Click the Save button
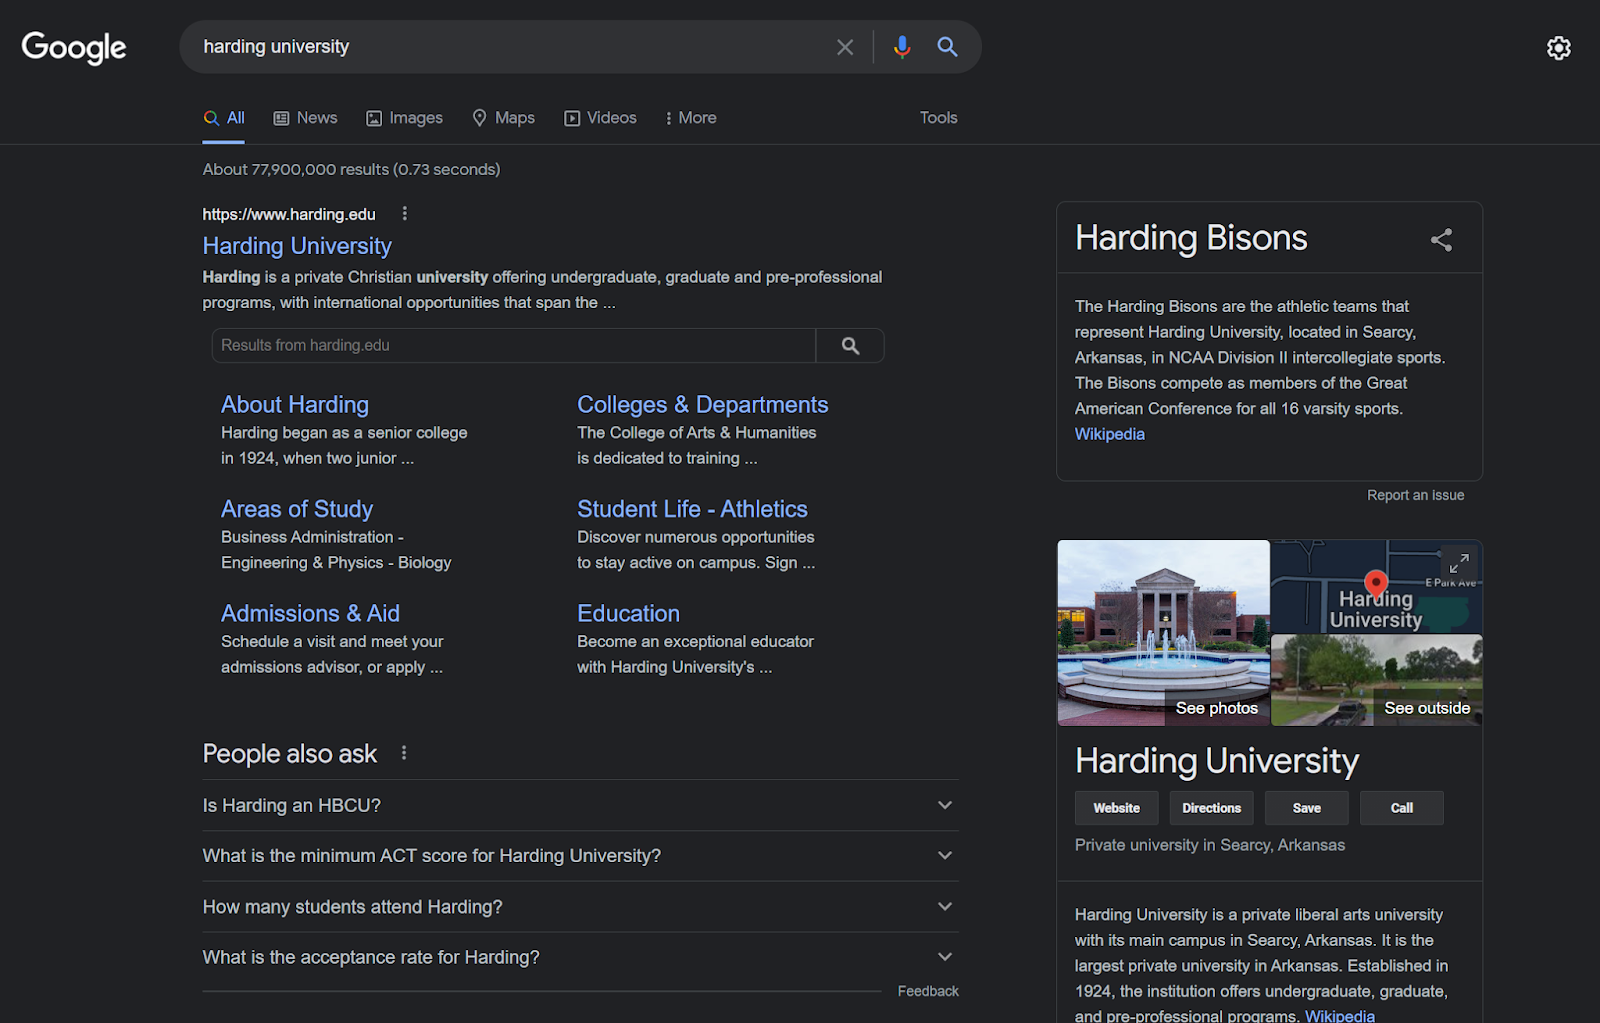This screenshot has width=1600, height=1023. pyautogui.click(x=1307, y=808)
